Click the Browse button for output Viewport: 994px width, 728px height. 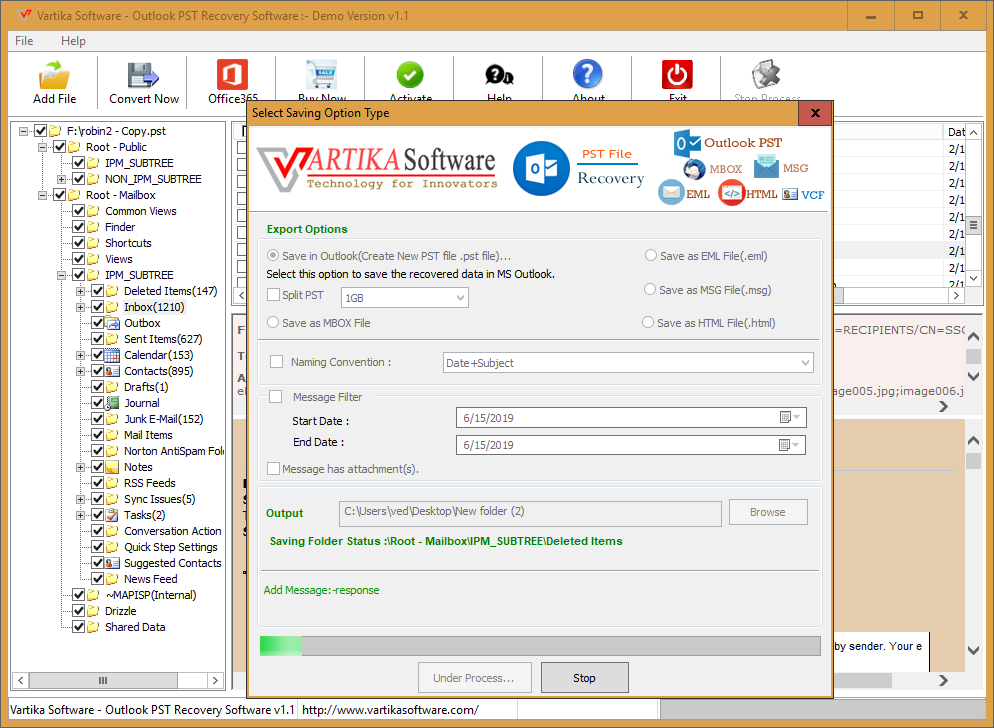767,512
